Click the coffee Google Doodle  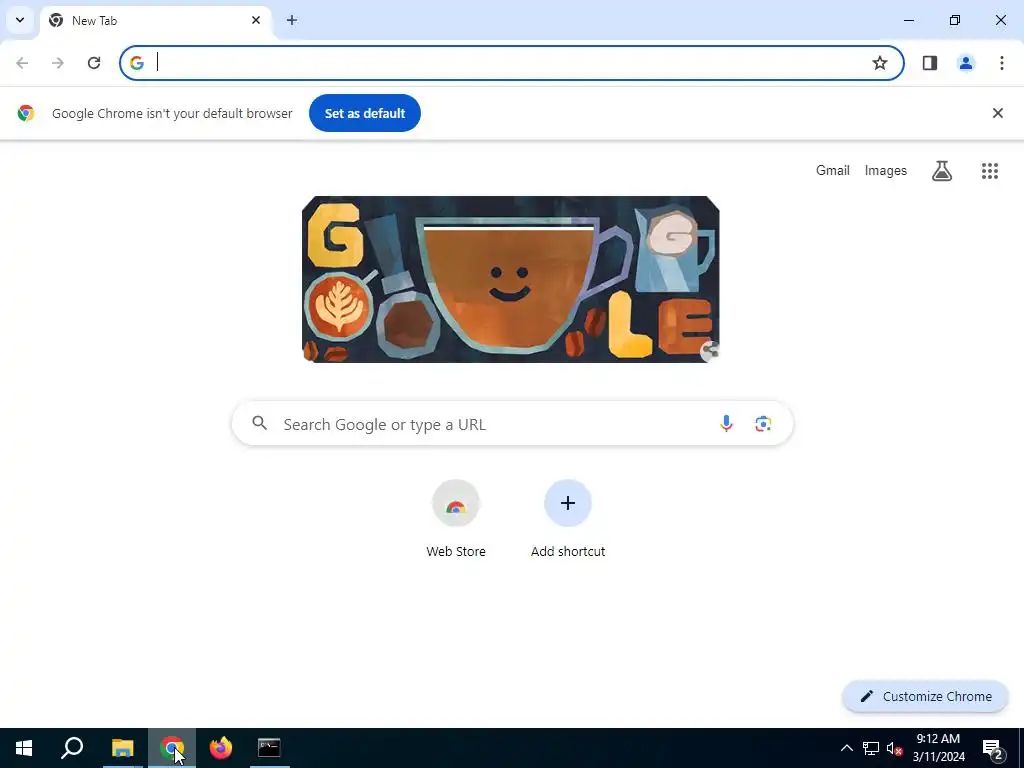[511, 279]
